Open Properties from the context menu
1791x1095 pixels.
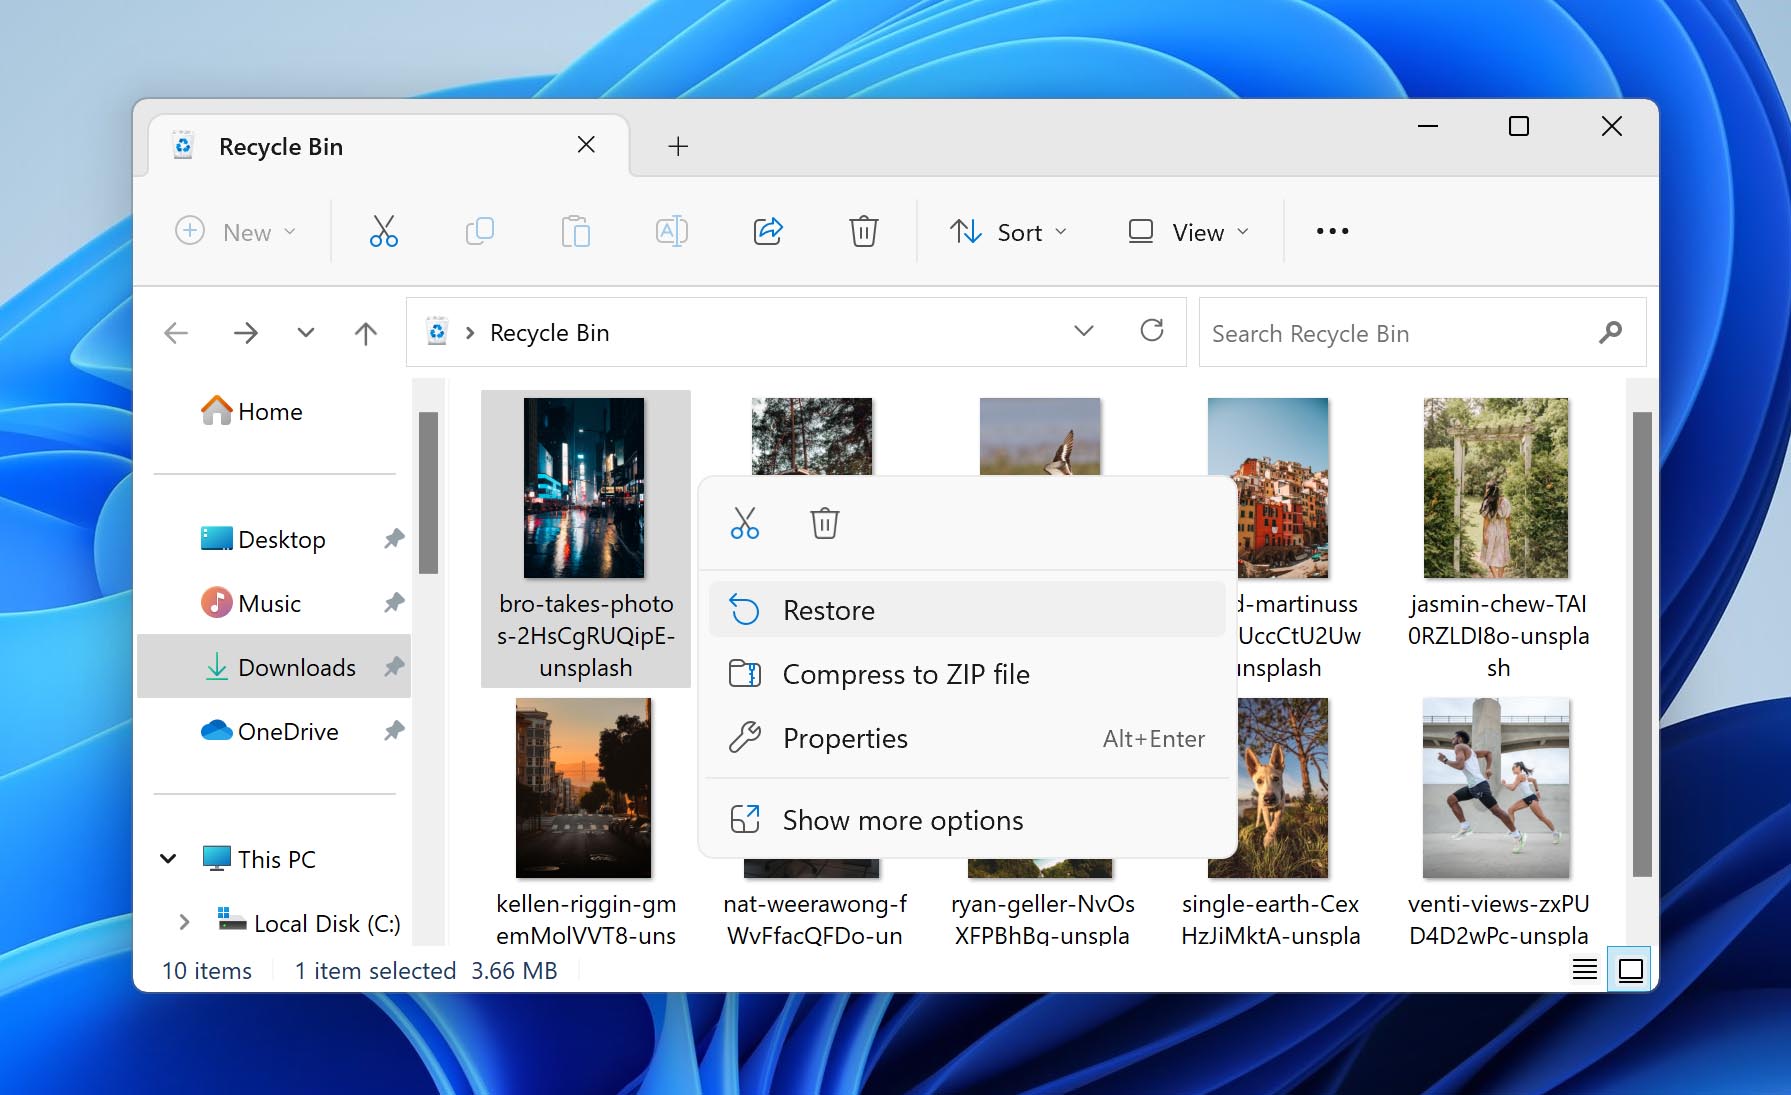tap(967, 738)
